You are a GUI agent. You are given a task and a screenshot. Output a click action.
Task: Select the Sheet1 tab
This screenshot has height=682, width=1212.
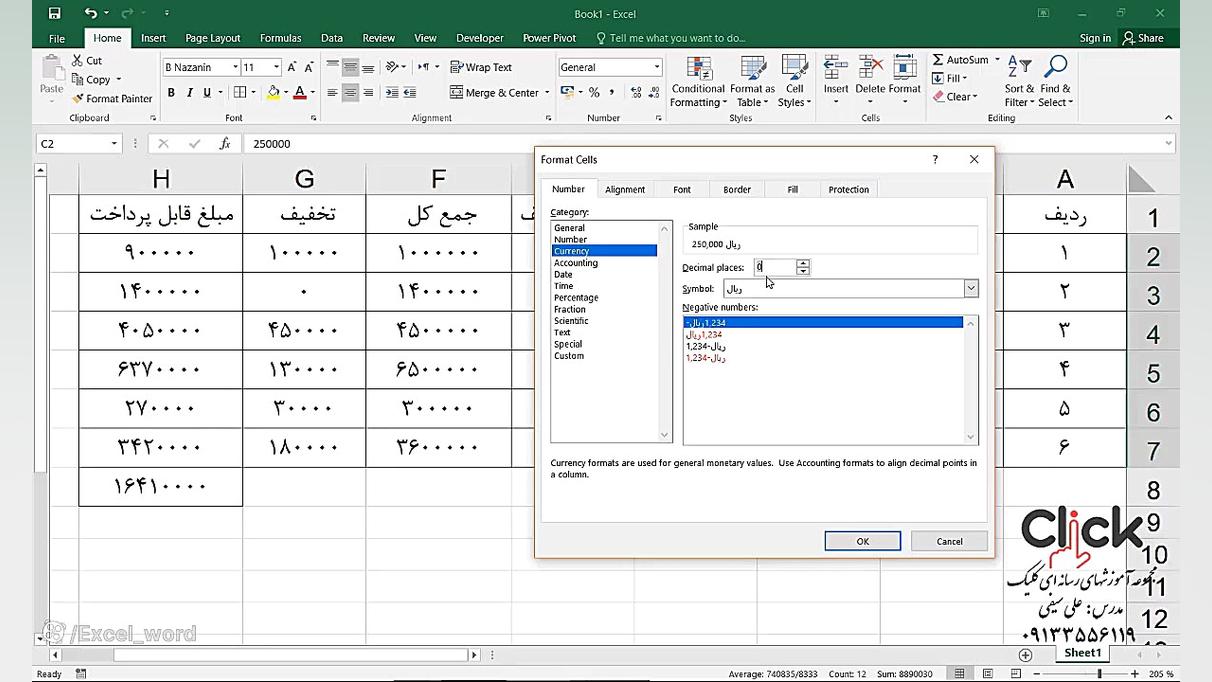1082,653
